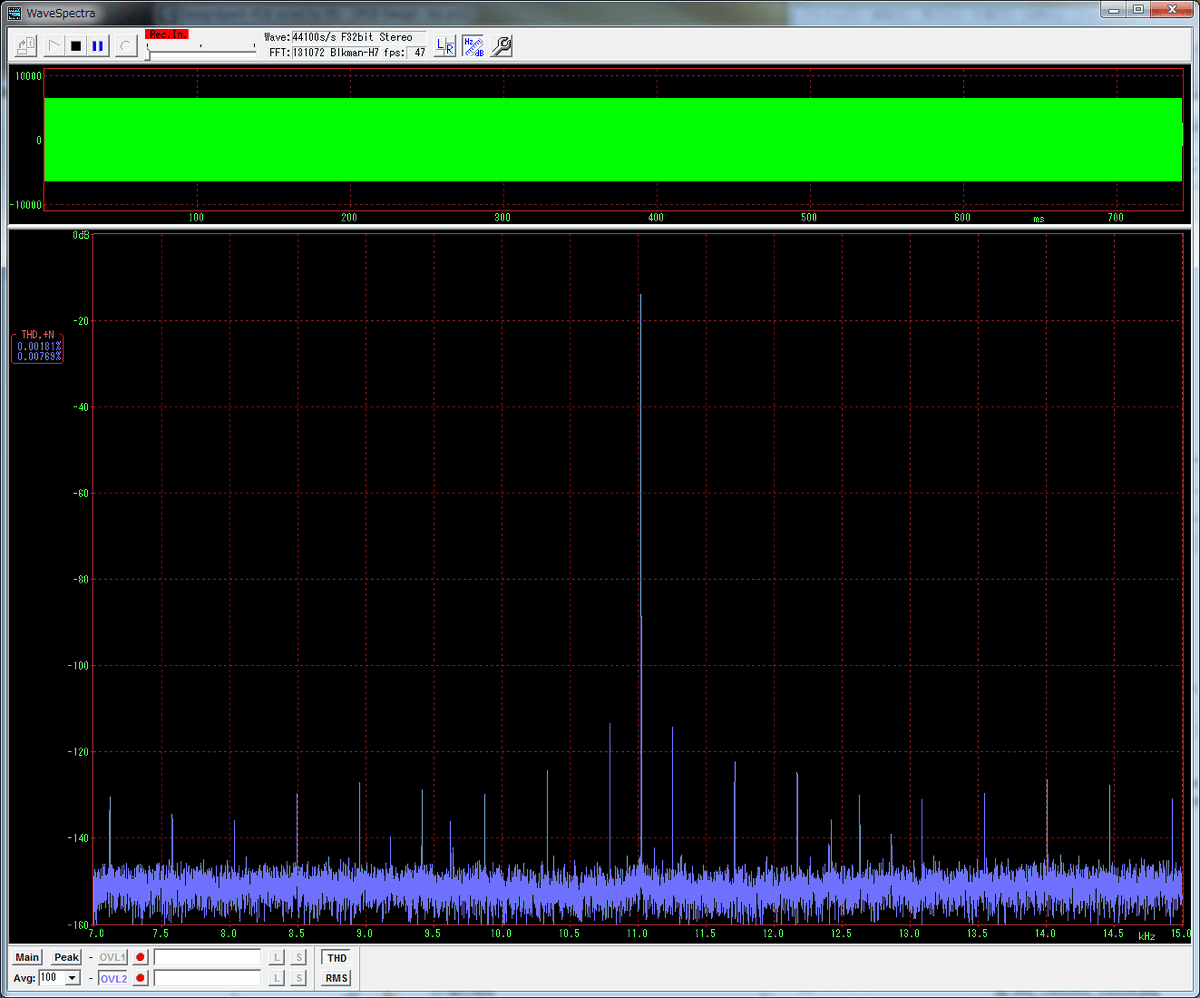The image size is (1200, 998).
Task: Click the ms unit label on the waveform axis
Action: pyautogui.click(x=1039, y=218)
